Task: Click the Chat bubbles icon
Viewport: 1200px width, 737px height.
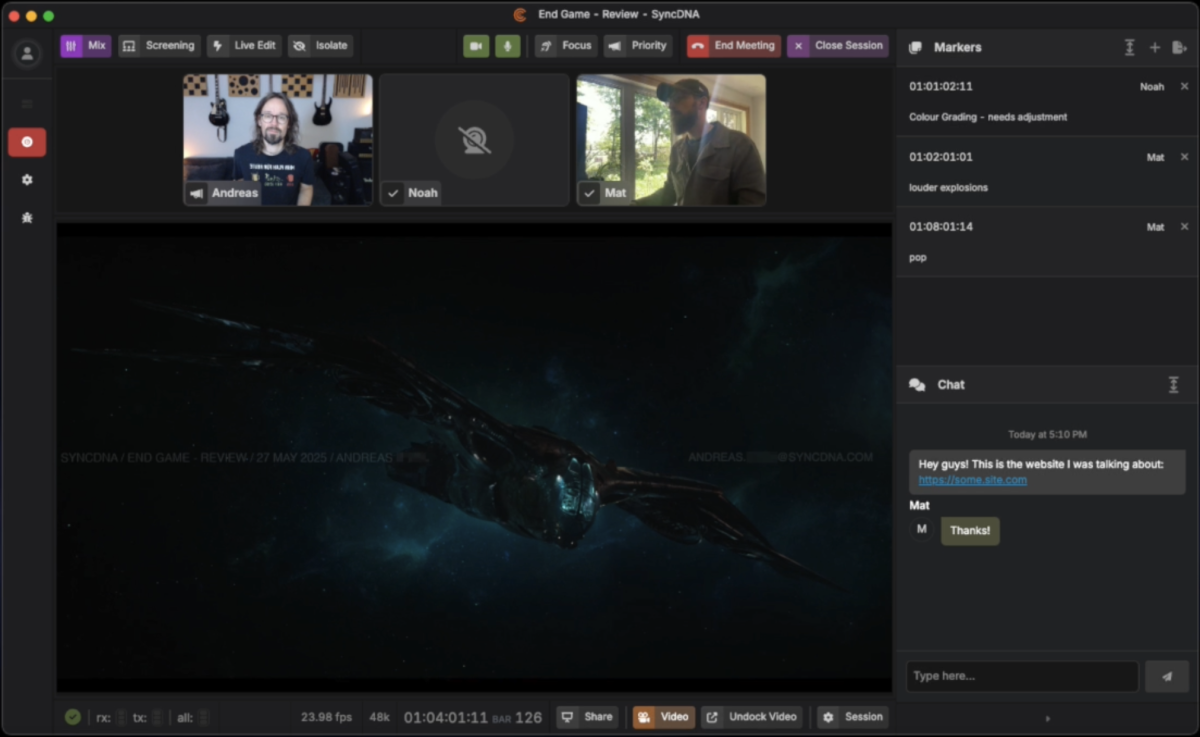Action: 917,385
